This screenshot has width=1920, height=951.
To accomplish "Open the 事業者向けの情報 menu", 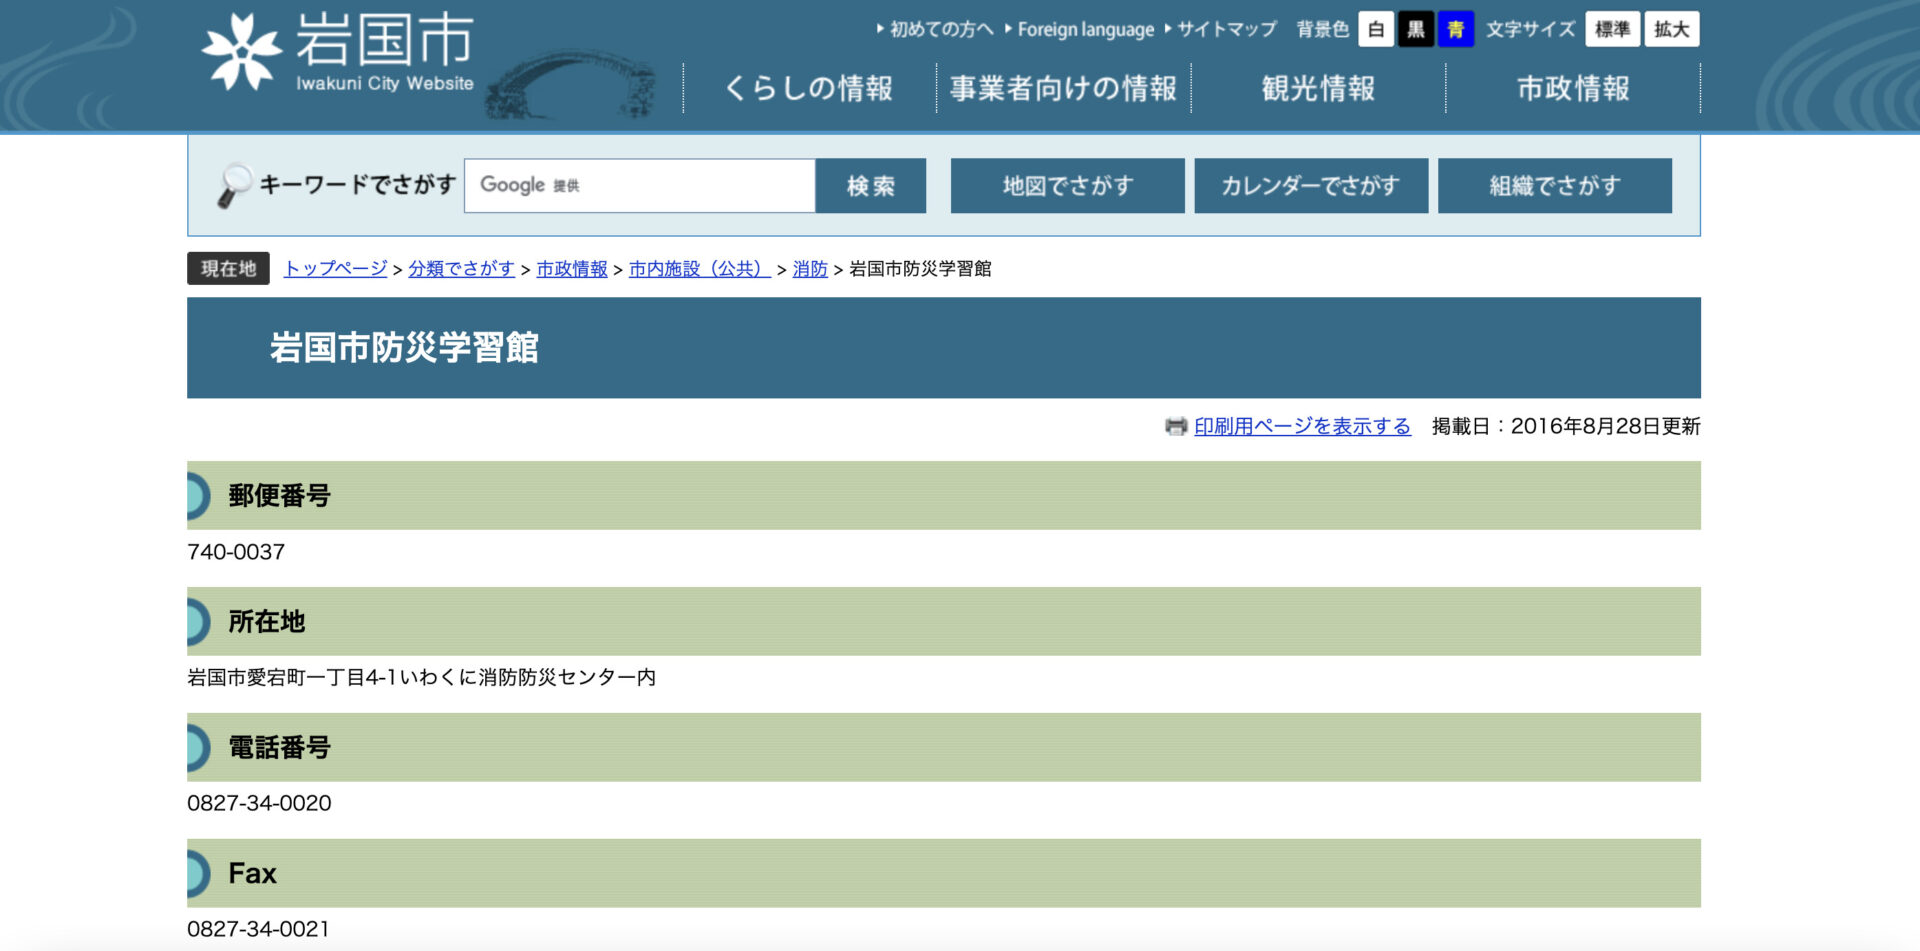I will click(x=1063, y=89).
